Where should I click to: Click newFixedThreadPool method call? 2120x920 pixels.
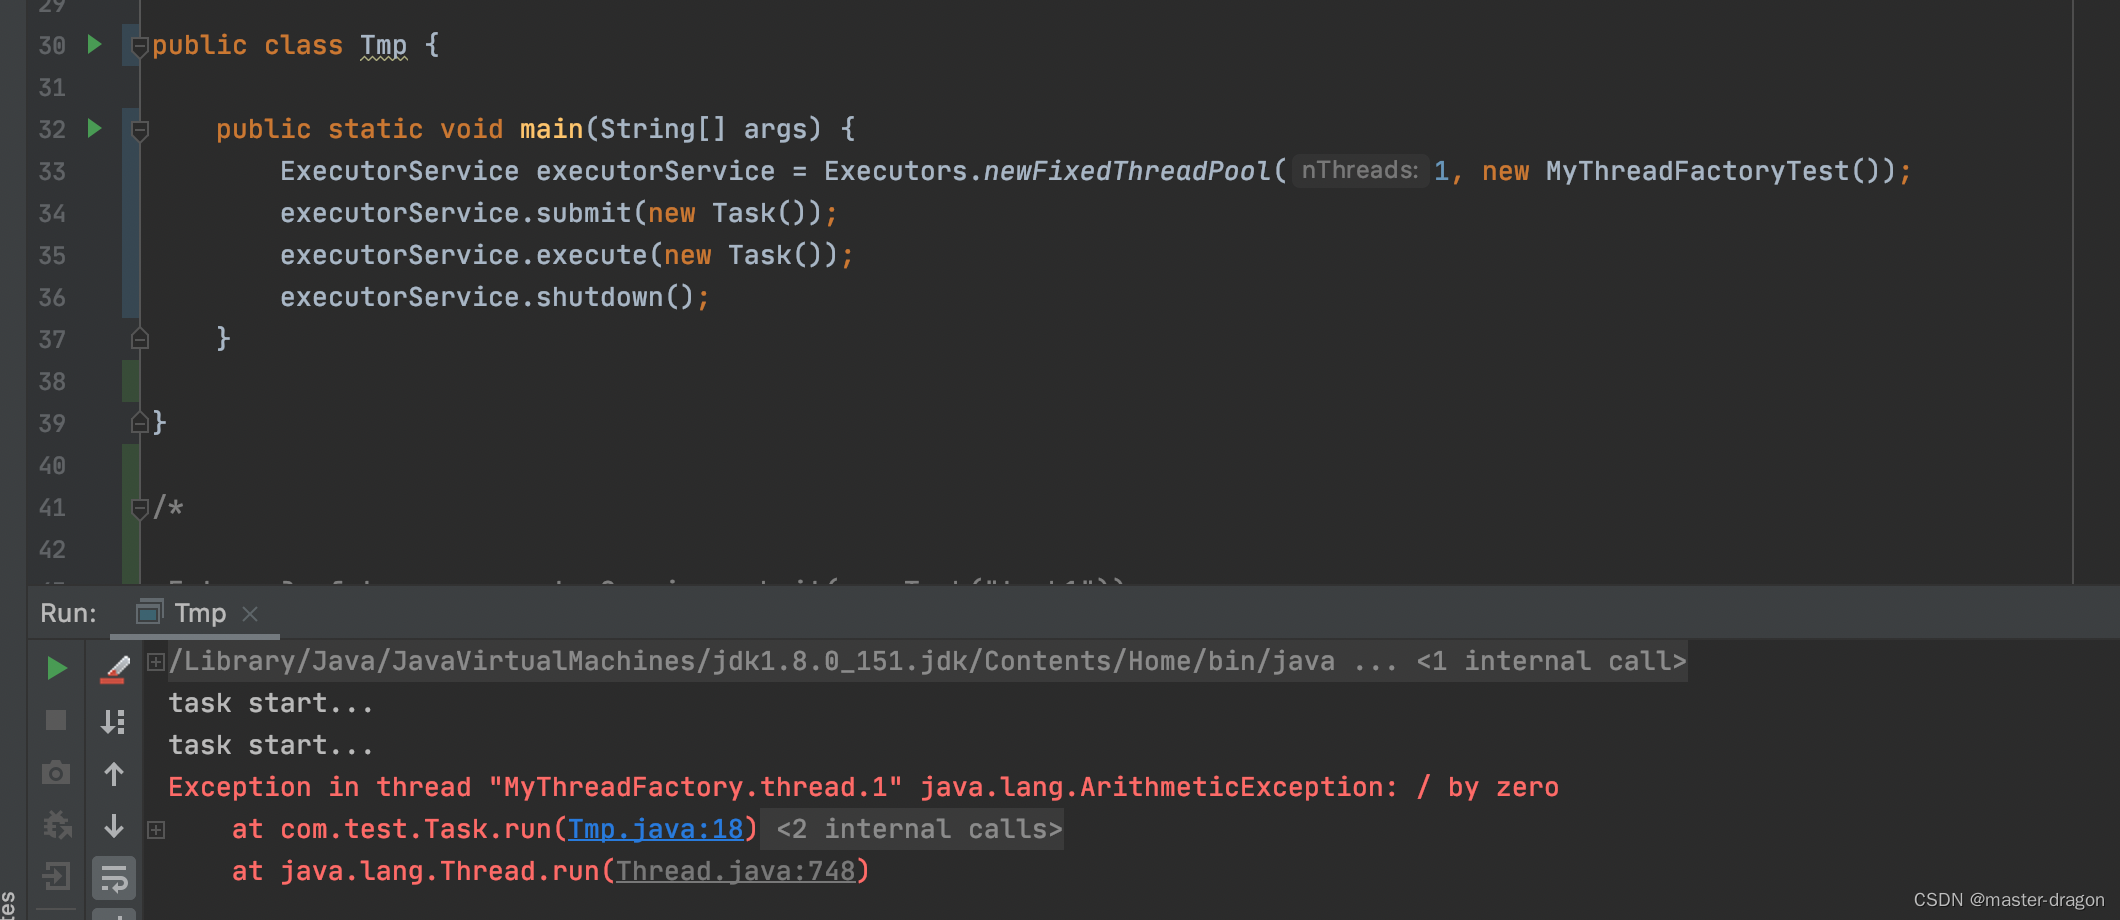click(x=1127, y=171)
